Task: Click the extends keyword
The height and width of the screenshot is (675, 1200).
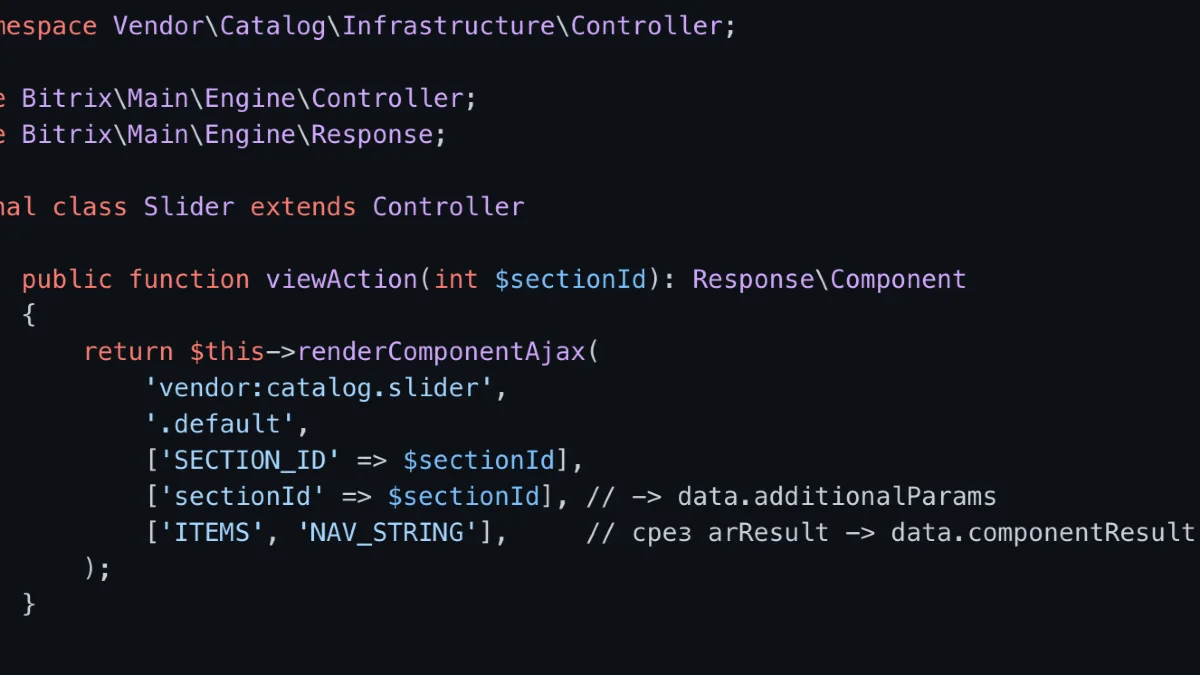Action: click(303, 207)
